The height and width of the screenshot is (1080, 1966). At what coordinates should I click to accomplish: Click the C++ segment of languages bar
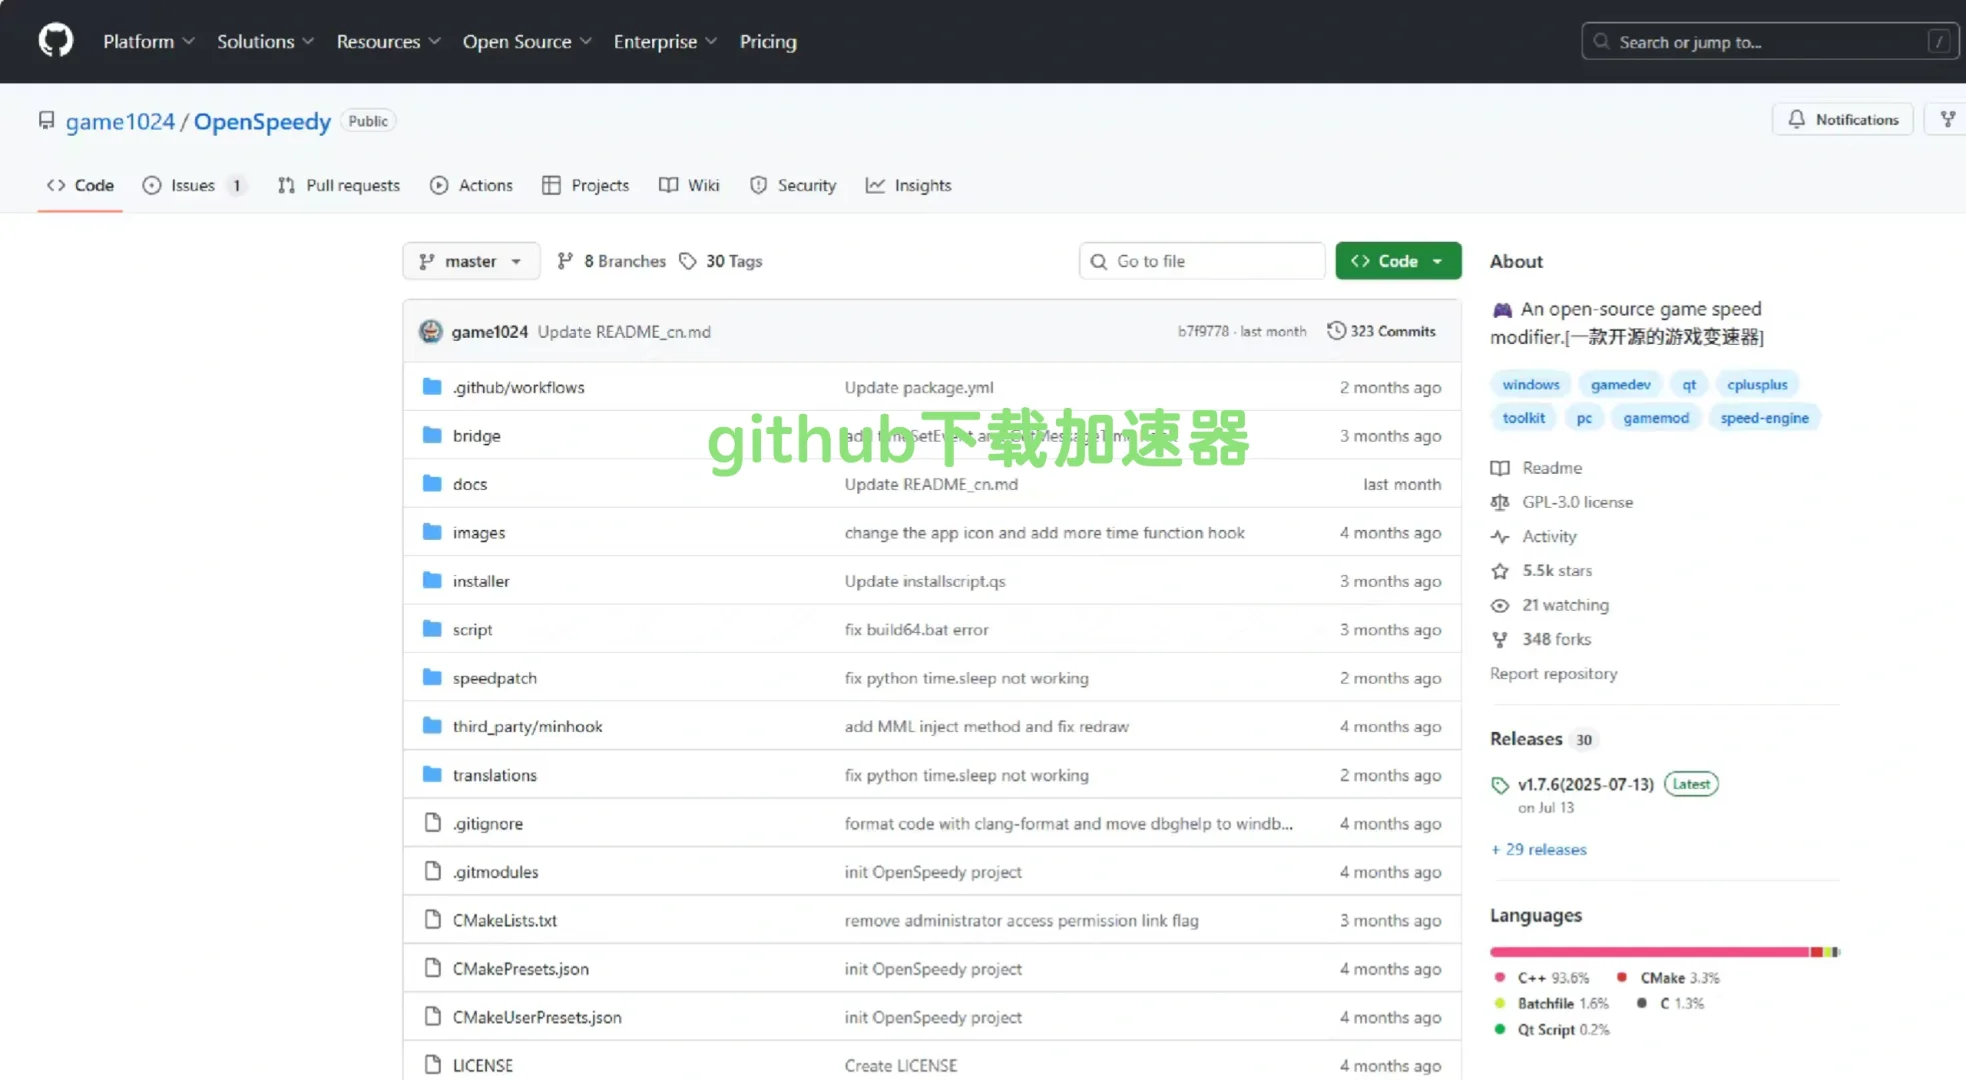coord(1640,951)
